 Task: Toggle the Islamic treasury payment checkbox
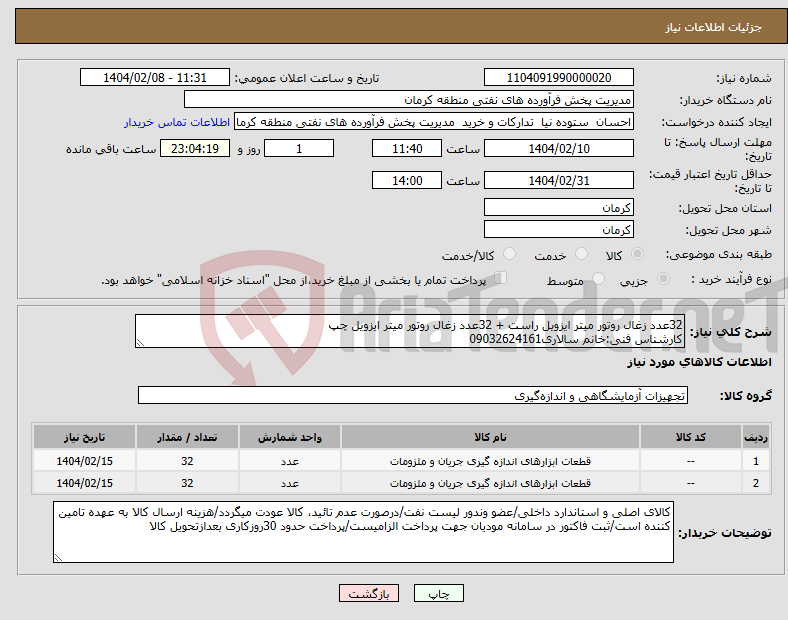coord(500,278)
